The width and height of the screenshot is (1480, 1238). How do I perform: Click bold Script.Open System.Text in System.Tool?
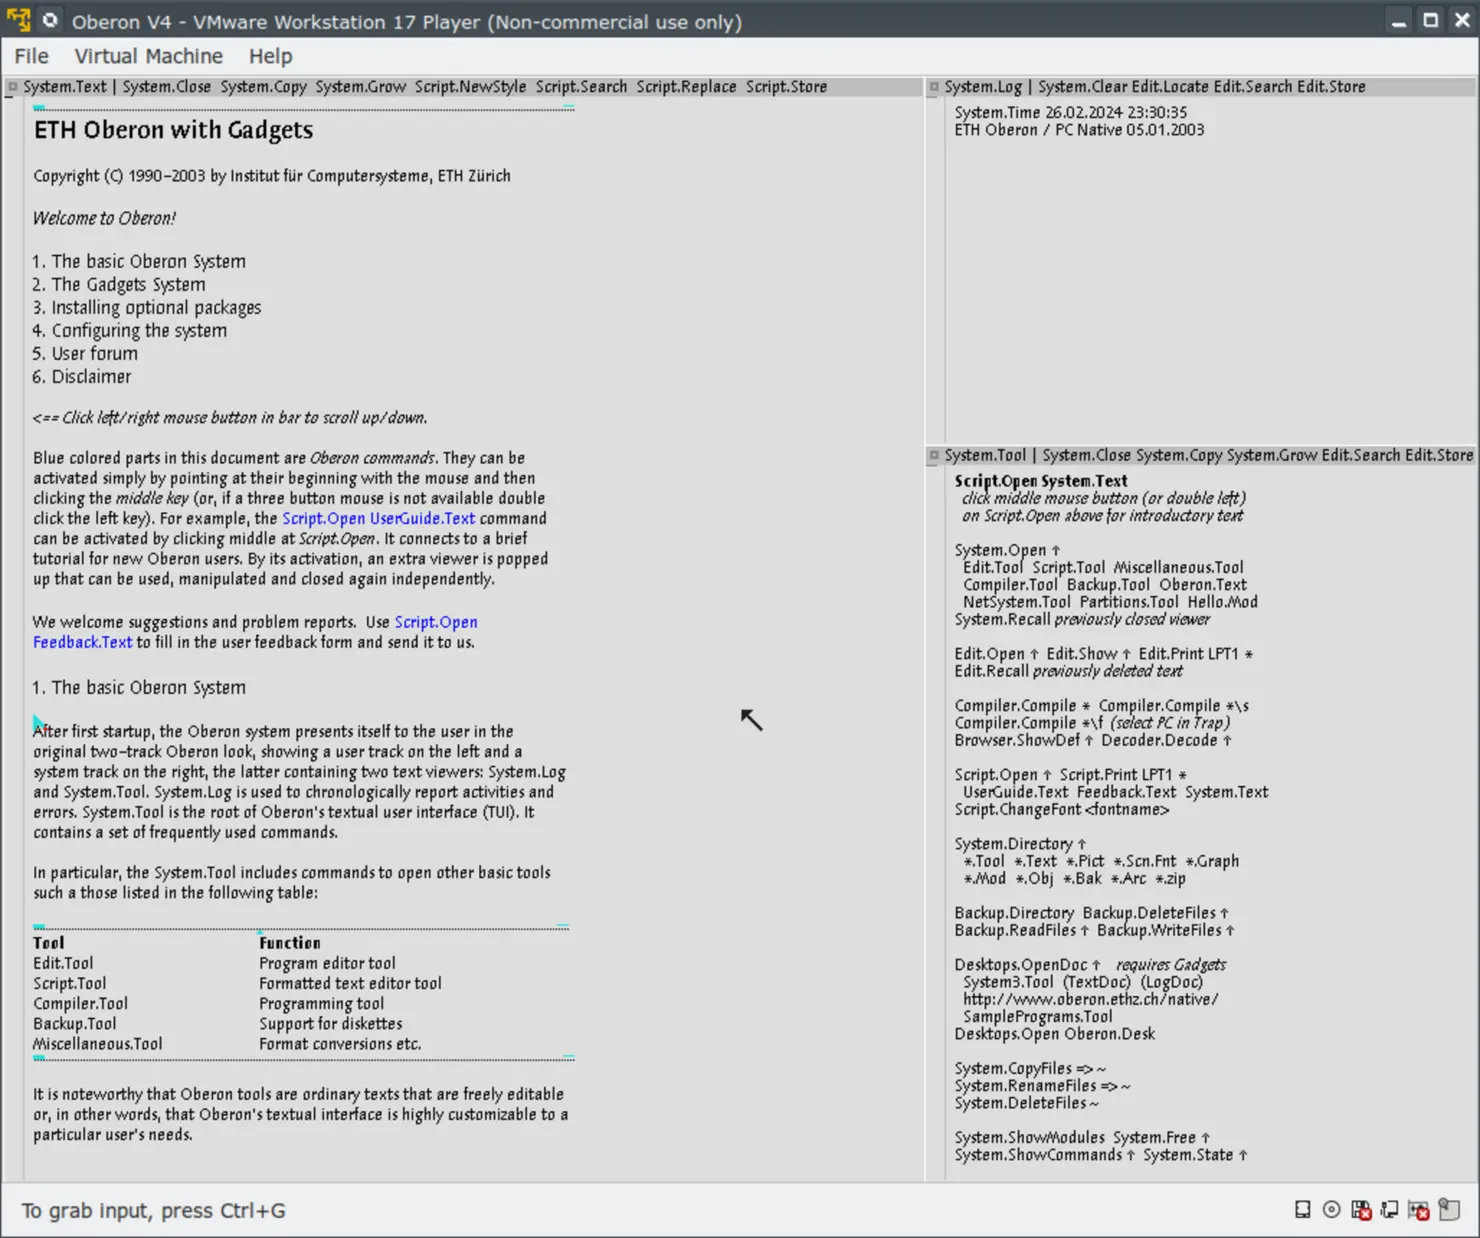[1040, 481]
